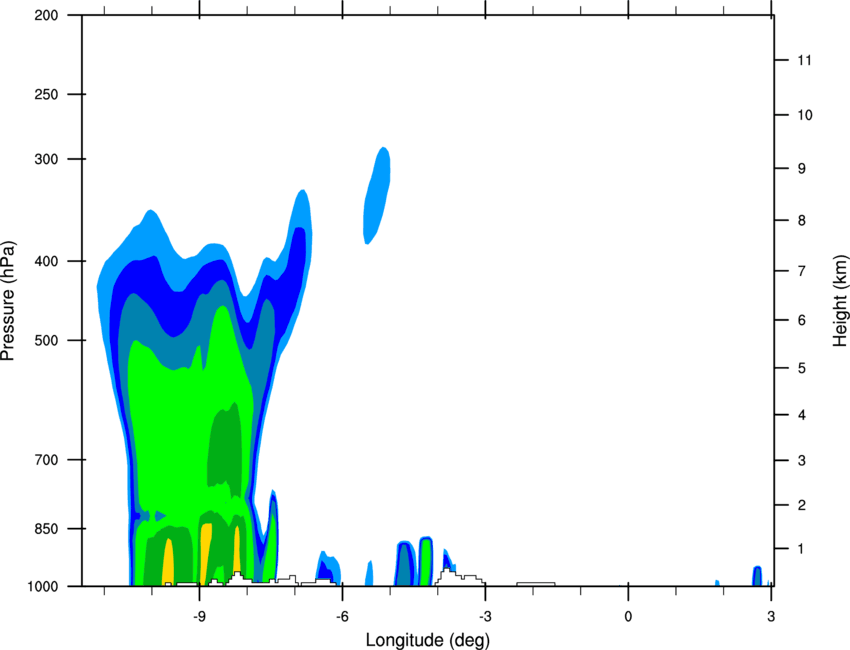The width and height of the screenshot is (850, 650).
Task: Click the 10 km height label
Action: tap(805, 115)
